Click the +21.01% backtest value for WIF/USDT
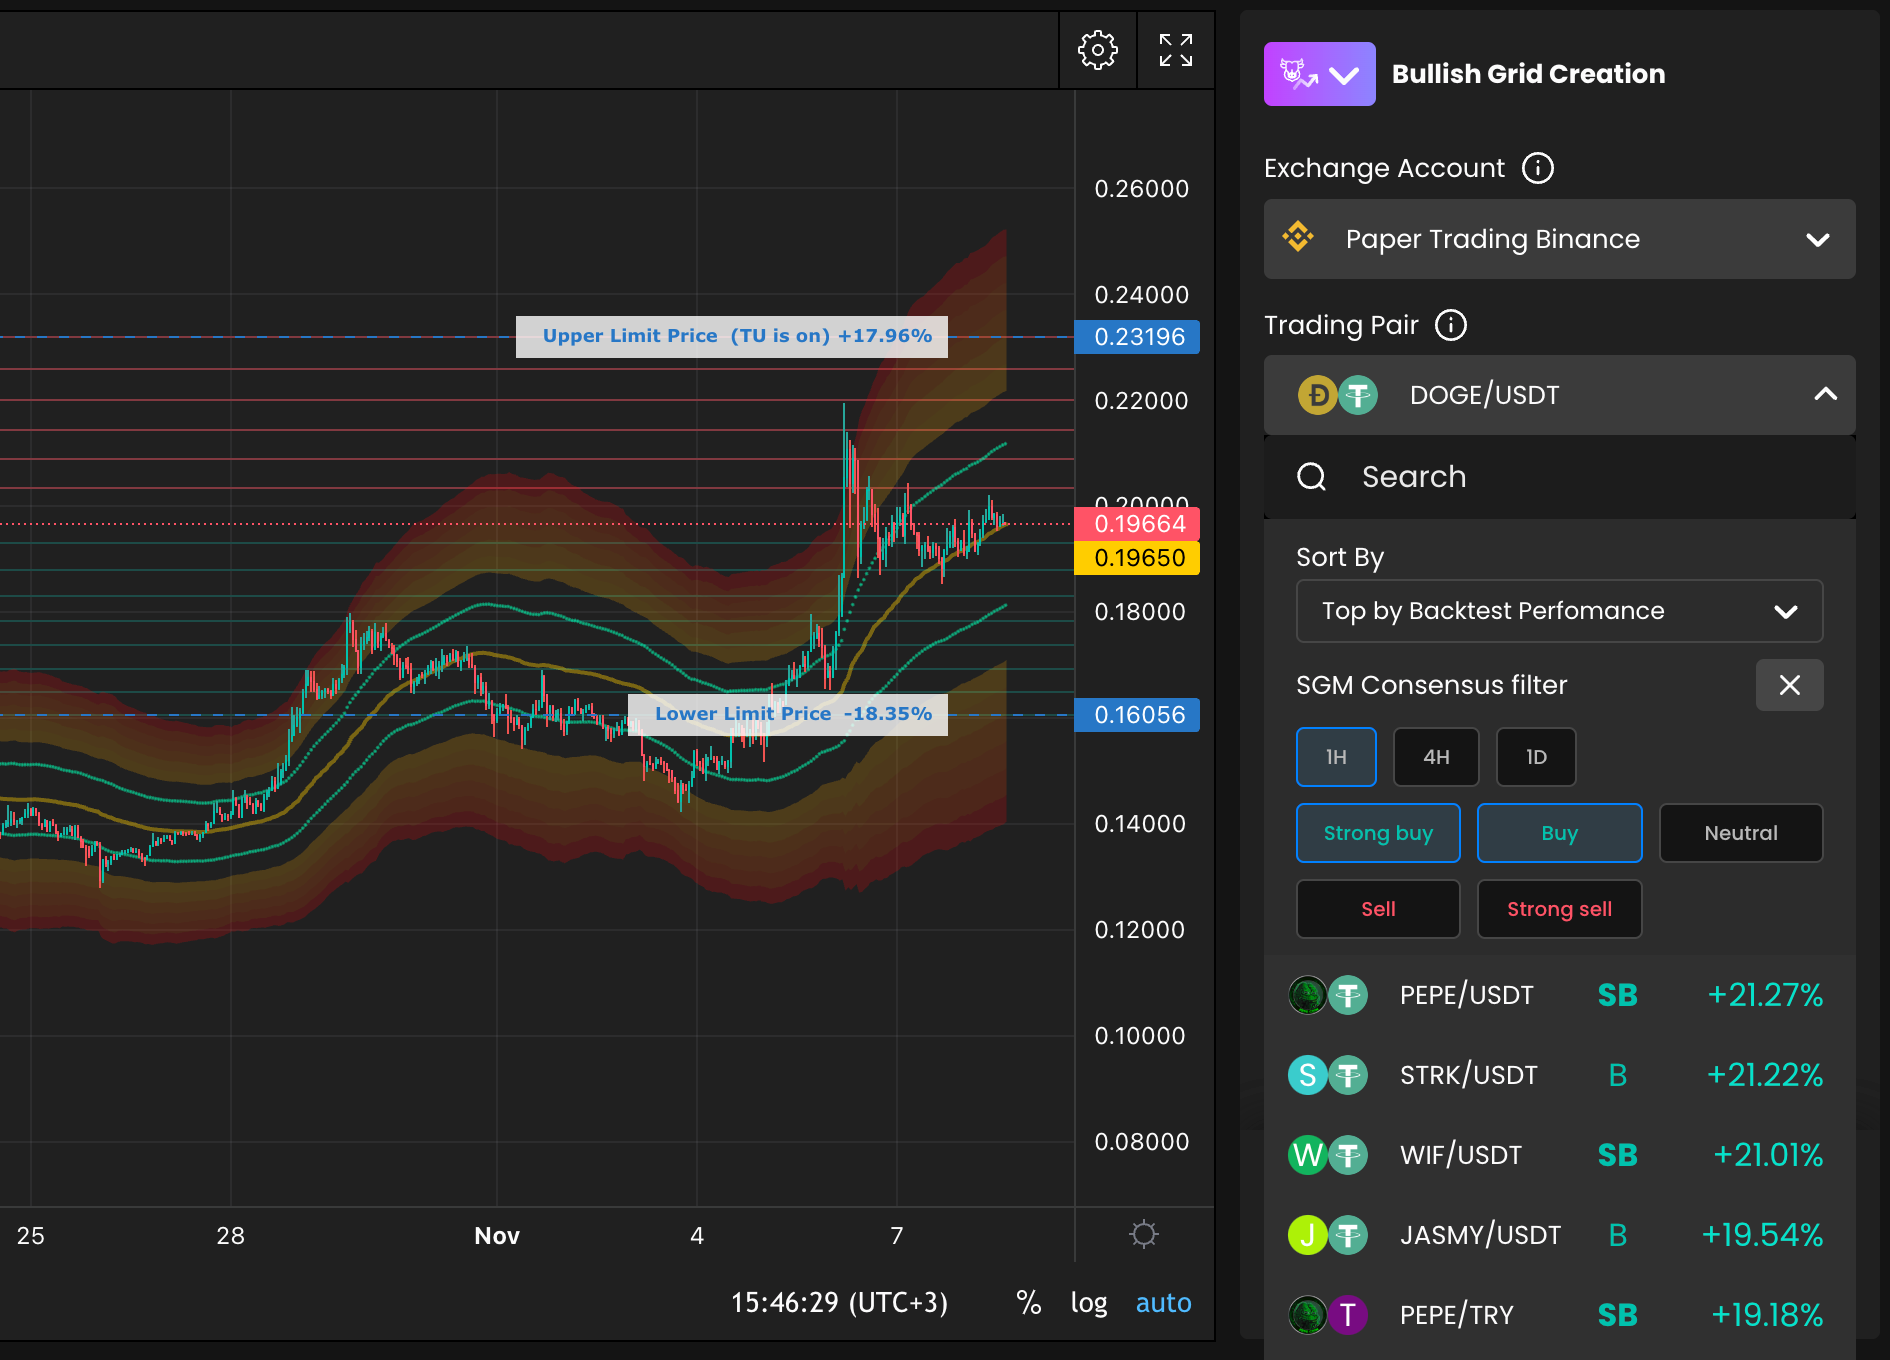The image size is (1890, 1360). [1768, 1155]
